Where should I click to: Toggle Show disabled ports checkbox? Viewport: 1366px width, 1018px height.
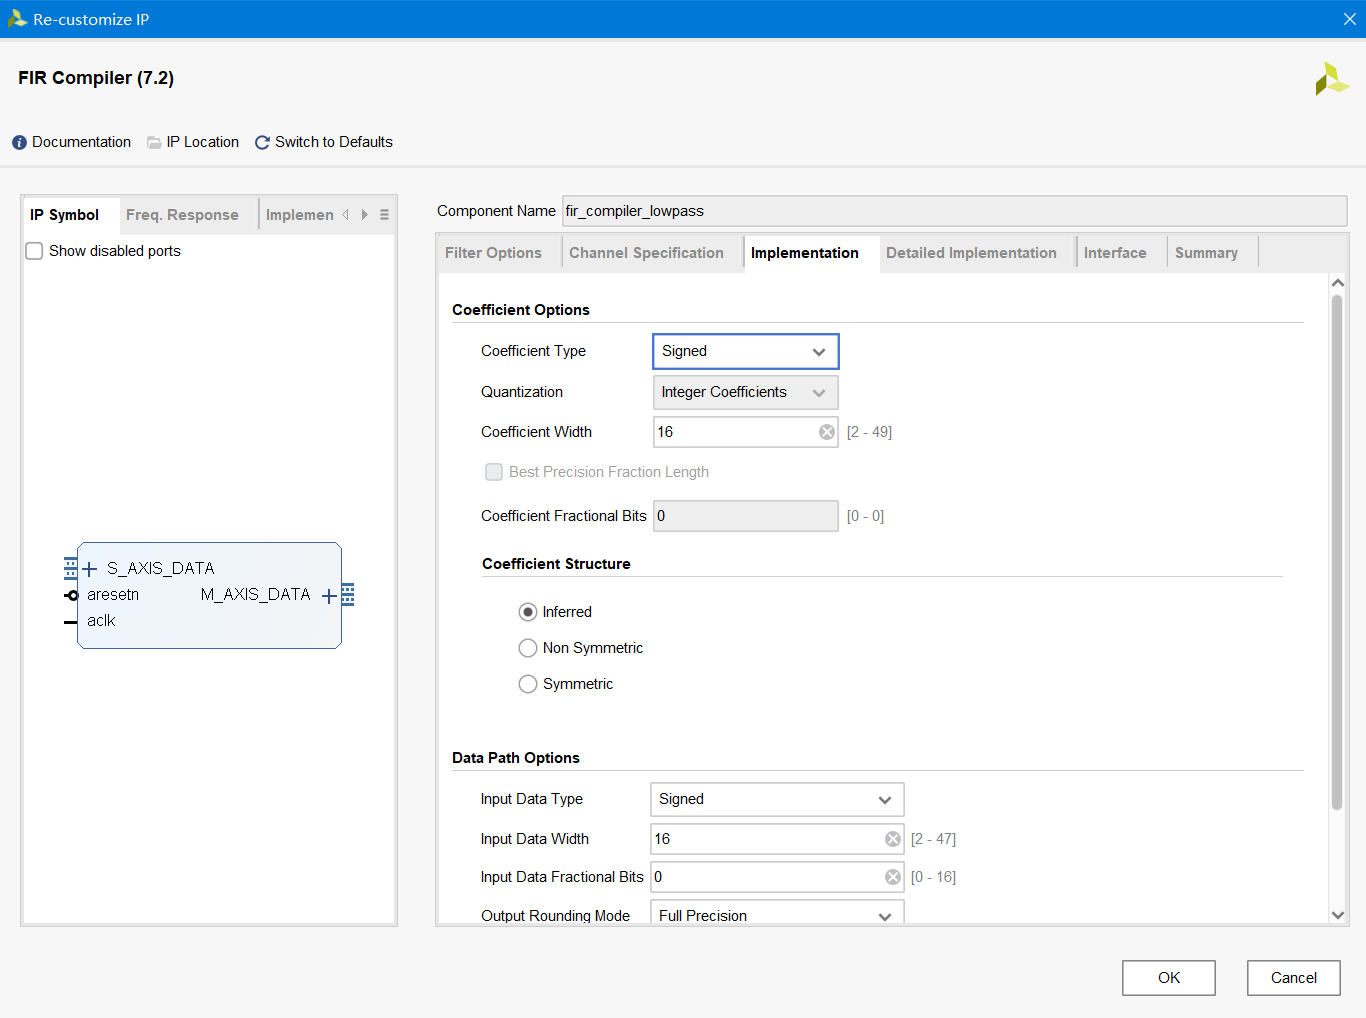[x=34, y=251]
